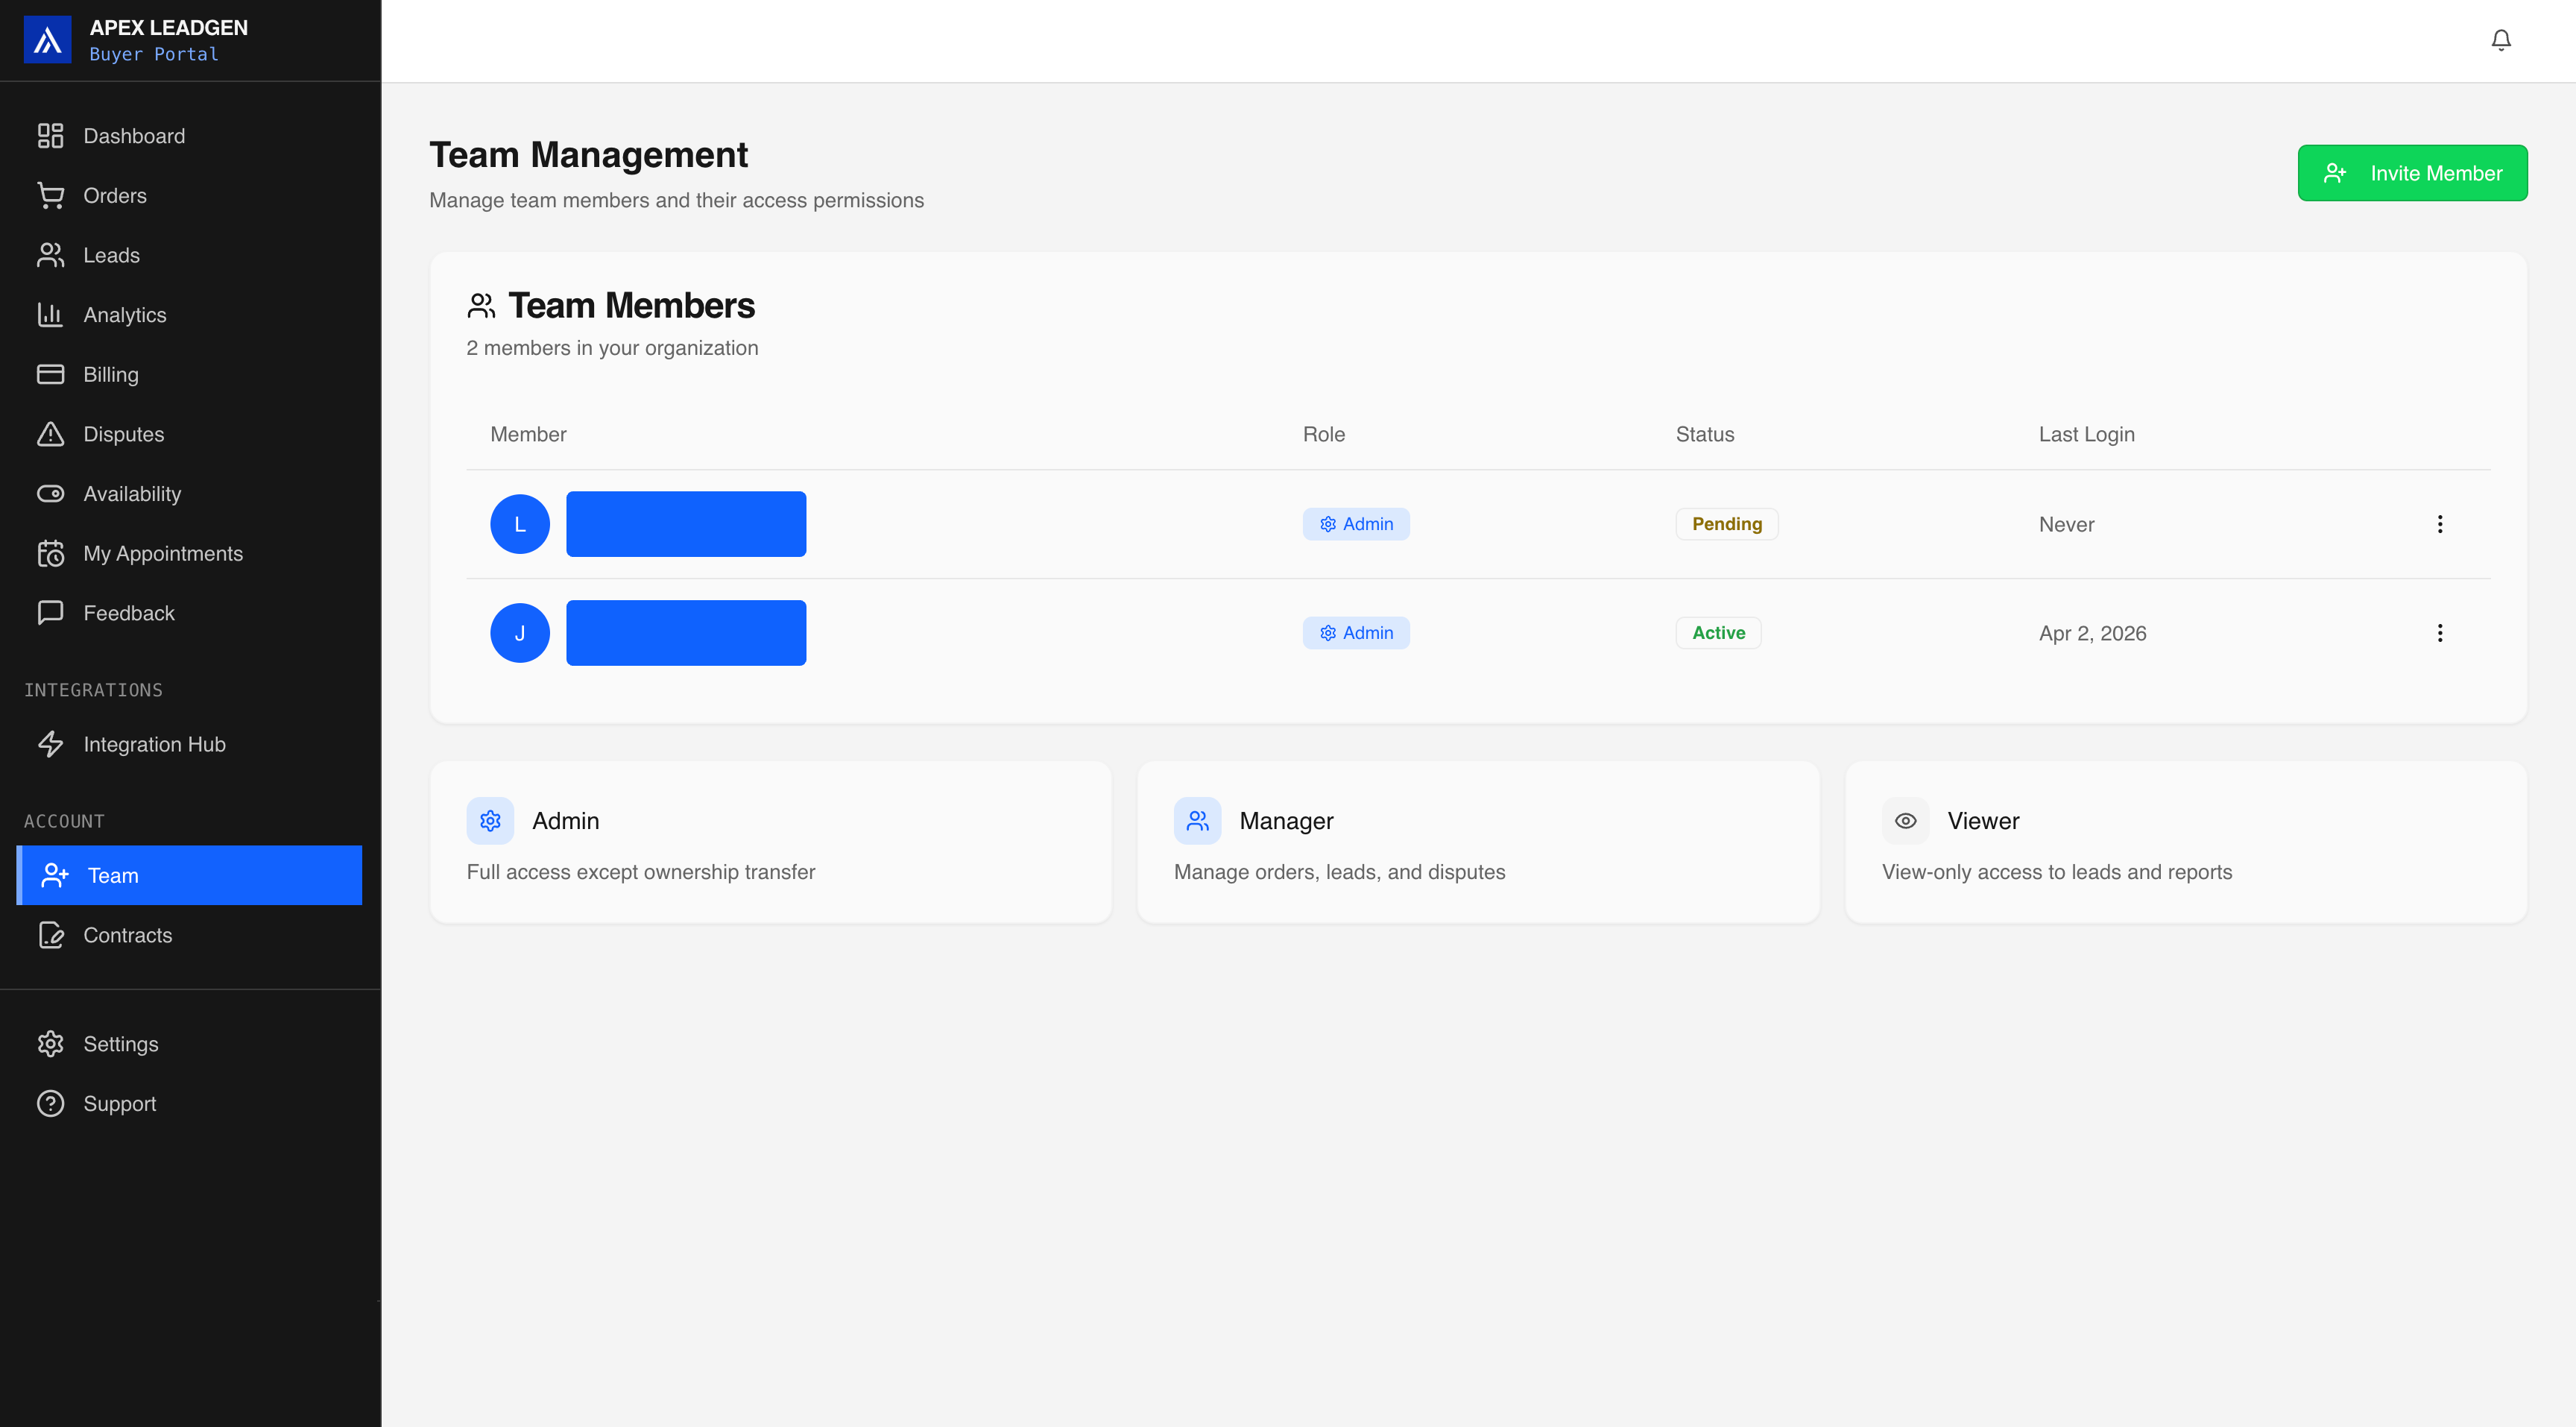Go to Disputes

(x=190, y=434)
